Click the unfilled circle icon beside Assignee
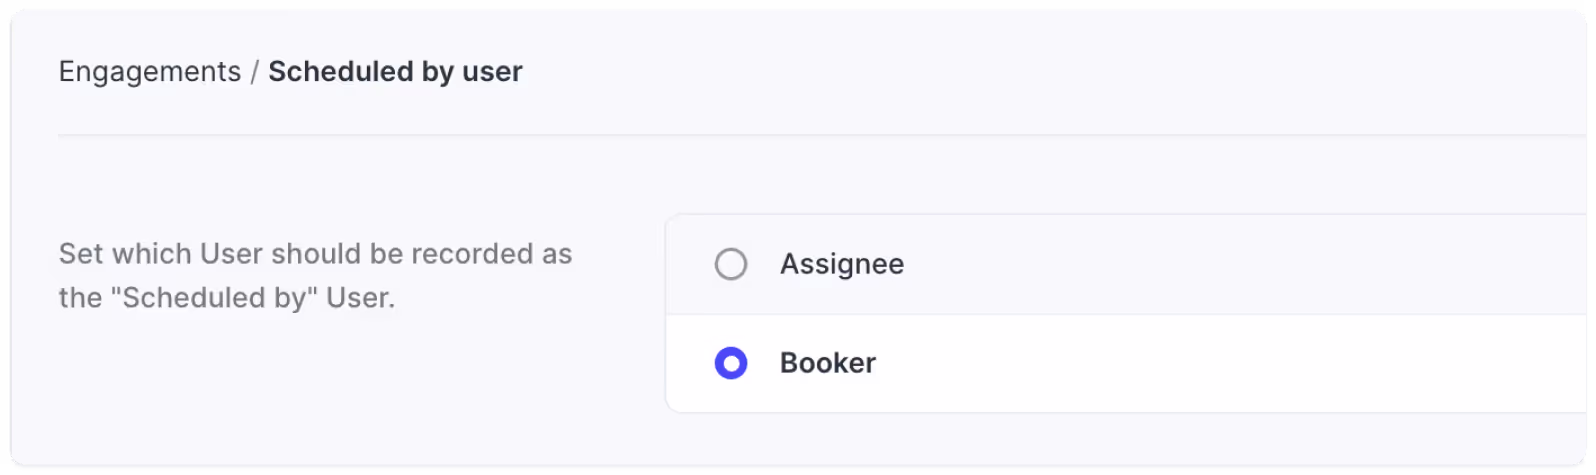This screenshot has height=475, width=1596. [731, 264]
